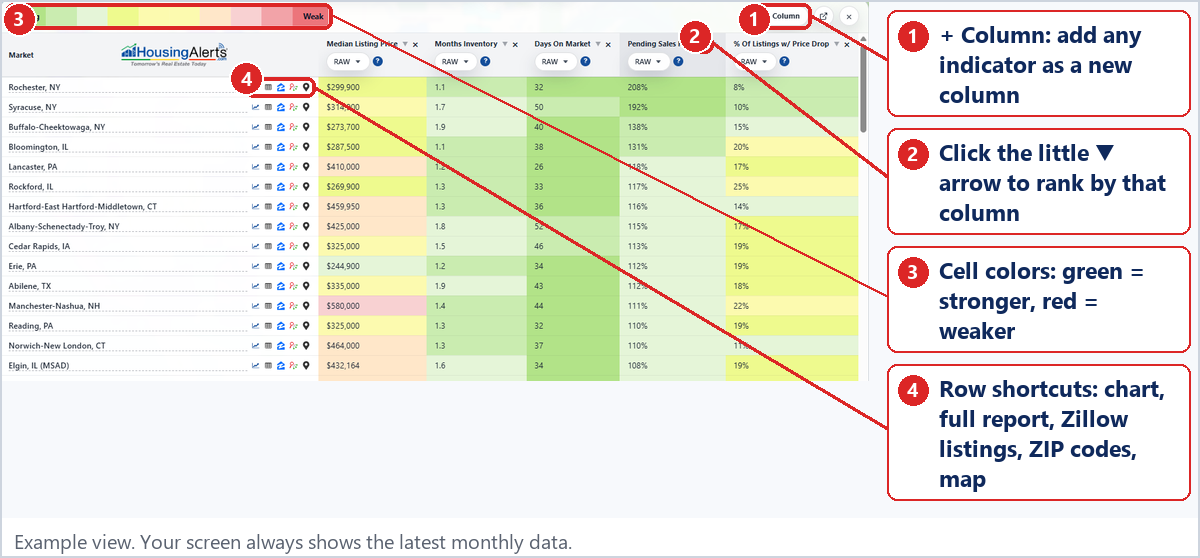Open RAW dropdown under % Of Listings w/ Price Drop
The height and width of the screenshot is (558, 1200).
(755, 61)
